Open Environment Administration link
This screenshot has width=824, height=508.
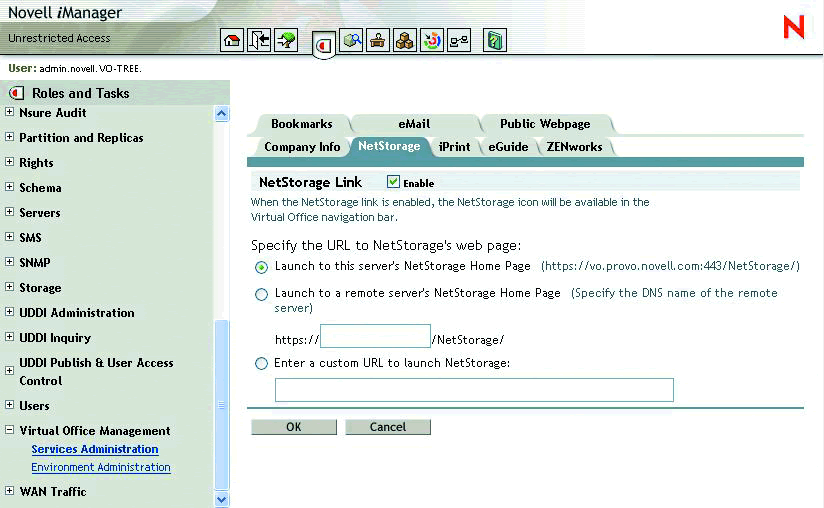101,467
